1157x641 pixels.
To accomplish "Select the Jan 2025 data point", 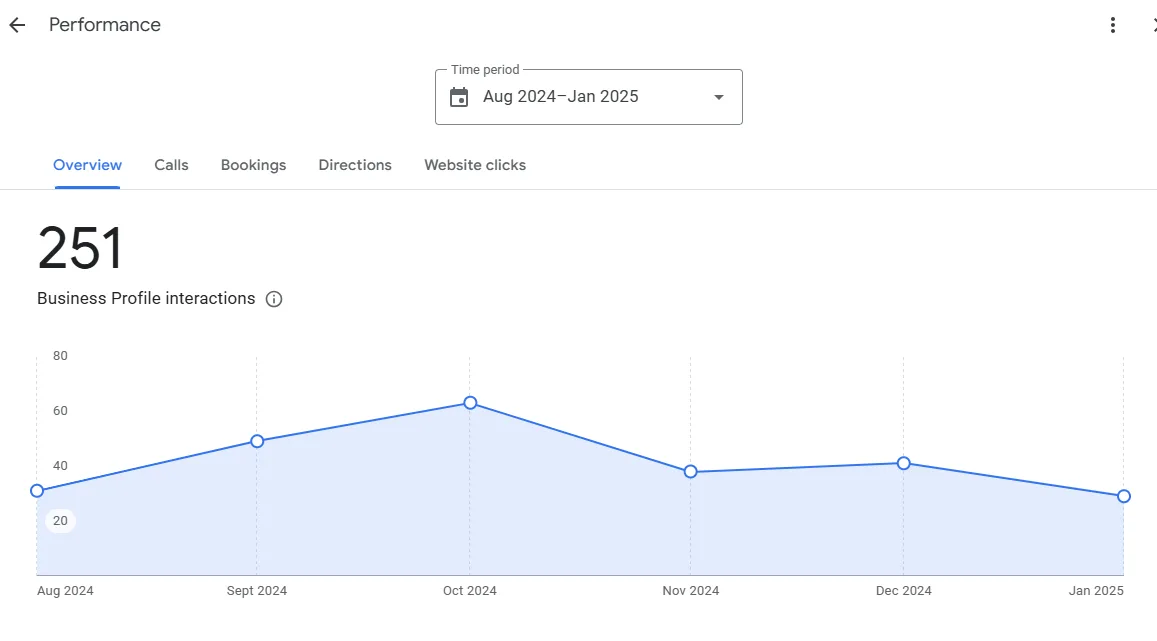I will [1124, 496].
